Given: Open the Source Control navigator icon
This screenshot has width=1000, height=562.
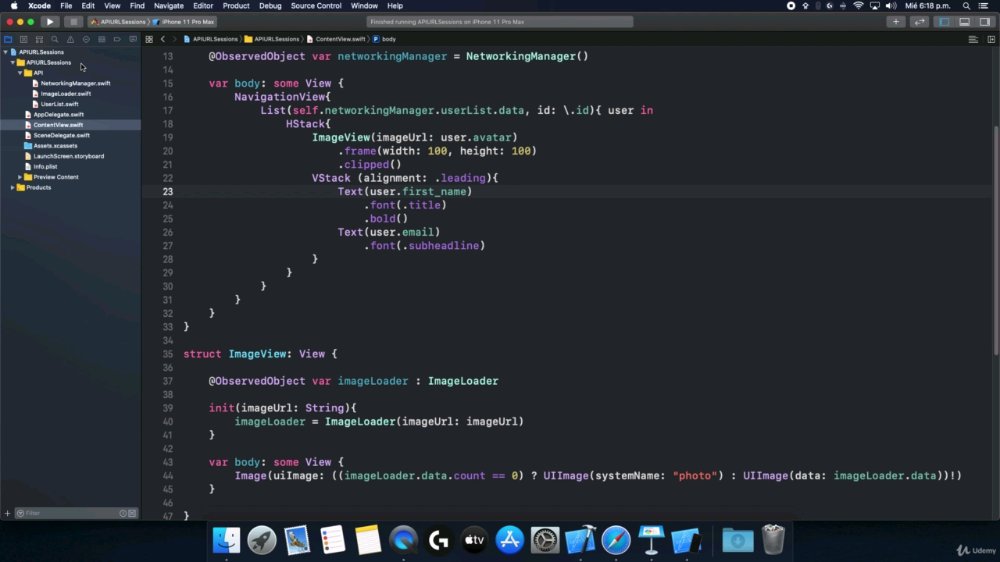Looking at the screenshot, I should pos(24,40).
